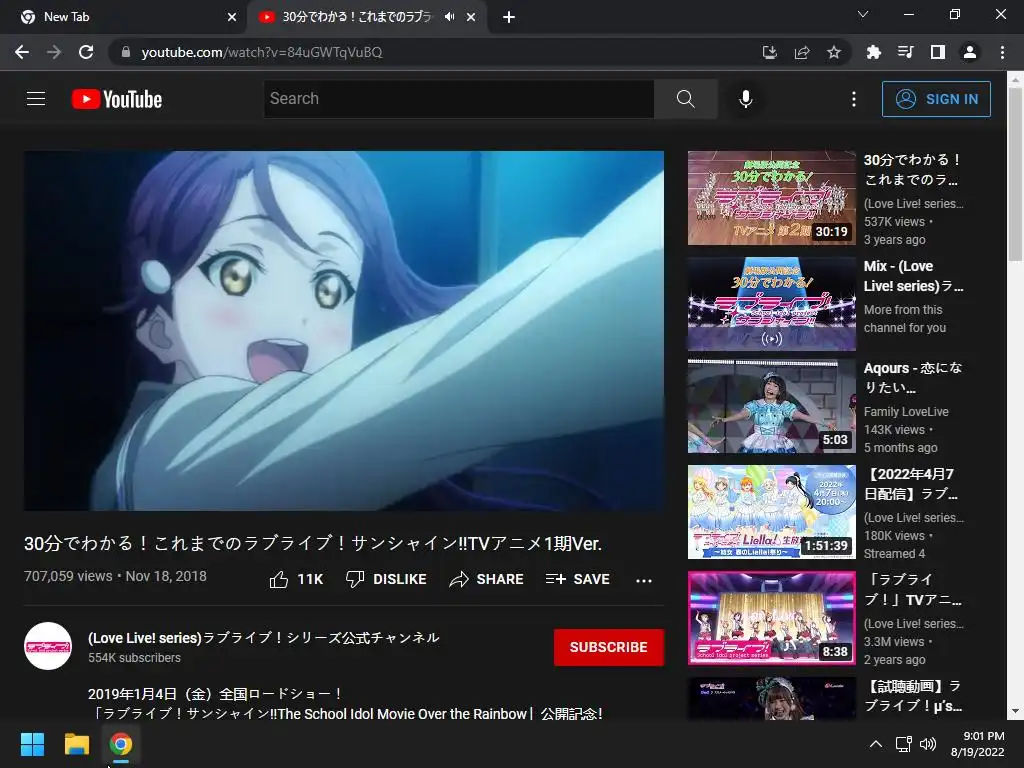The width and height of the screenshot is (1024, 768).
Task: Close the New Tab tab
Action: tap(232, 17)
